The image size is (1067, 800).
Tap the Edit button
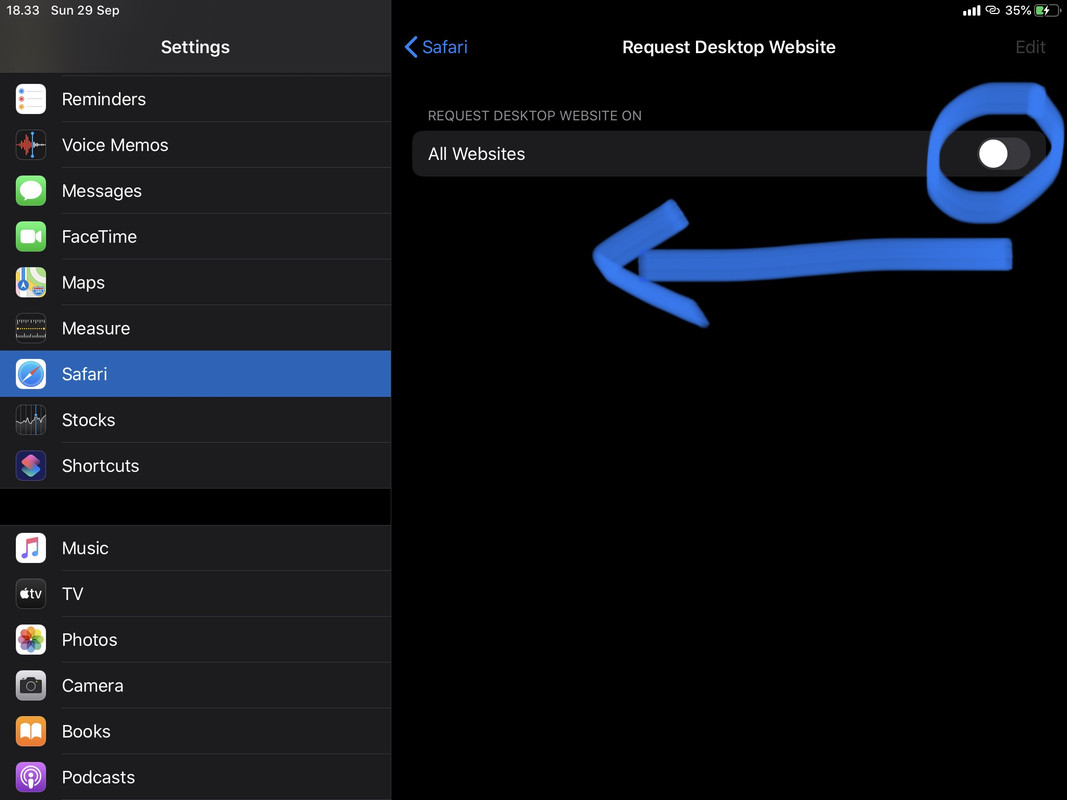[x=1030, y=47]
